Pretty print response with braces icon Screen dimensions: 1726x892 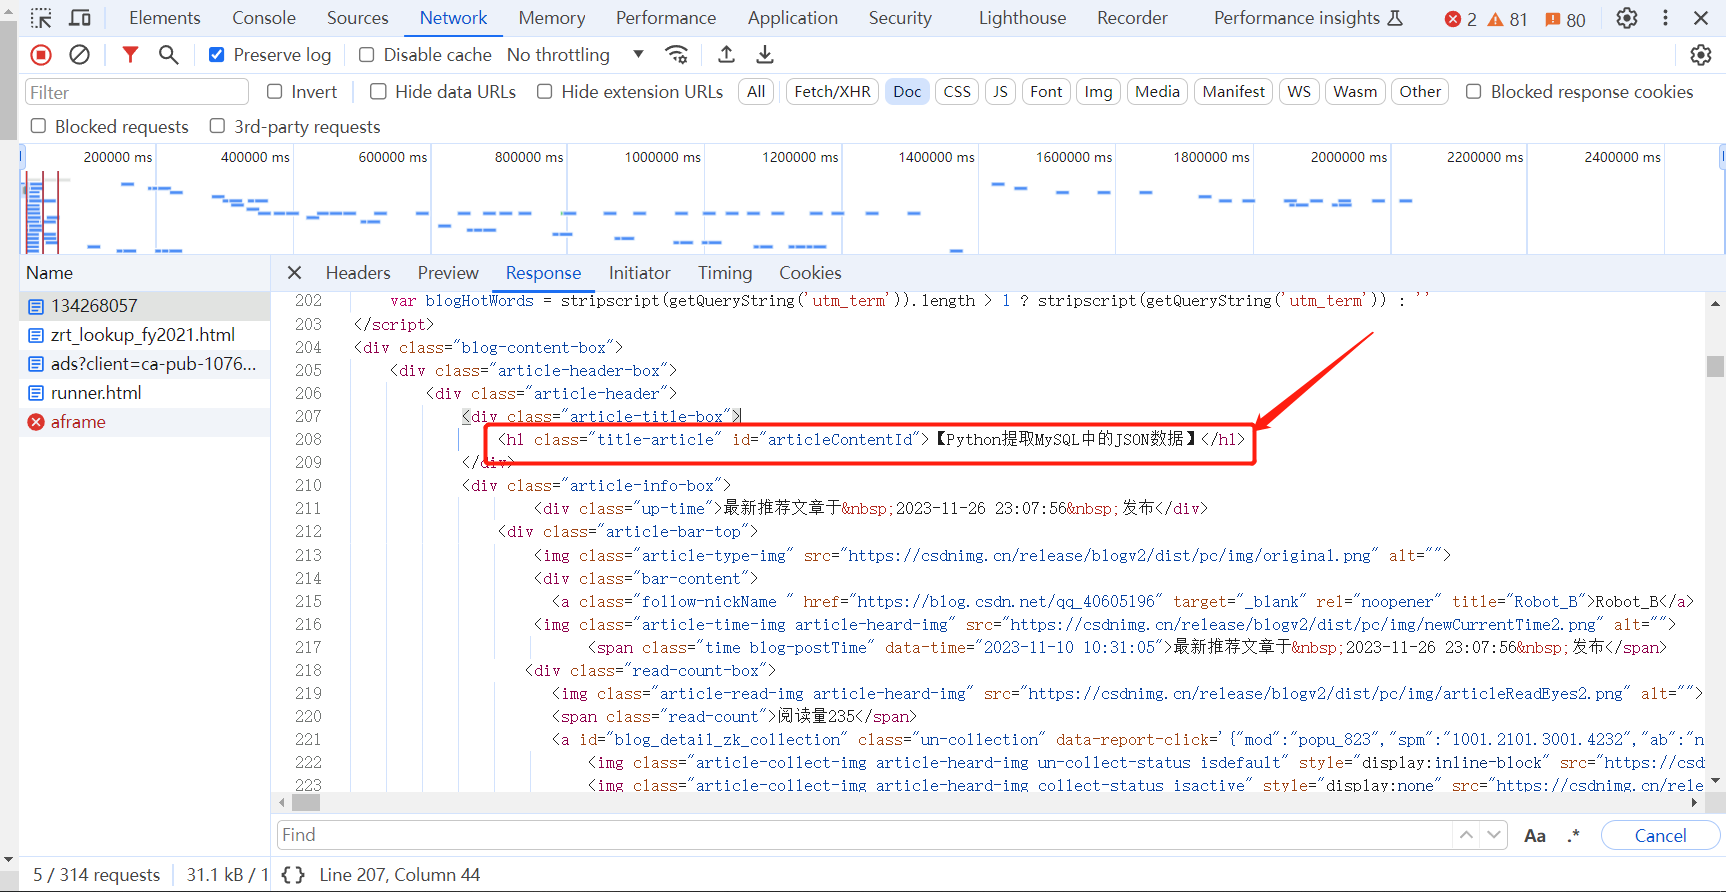(293, 875)
